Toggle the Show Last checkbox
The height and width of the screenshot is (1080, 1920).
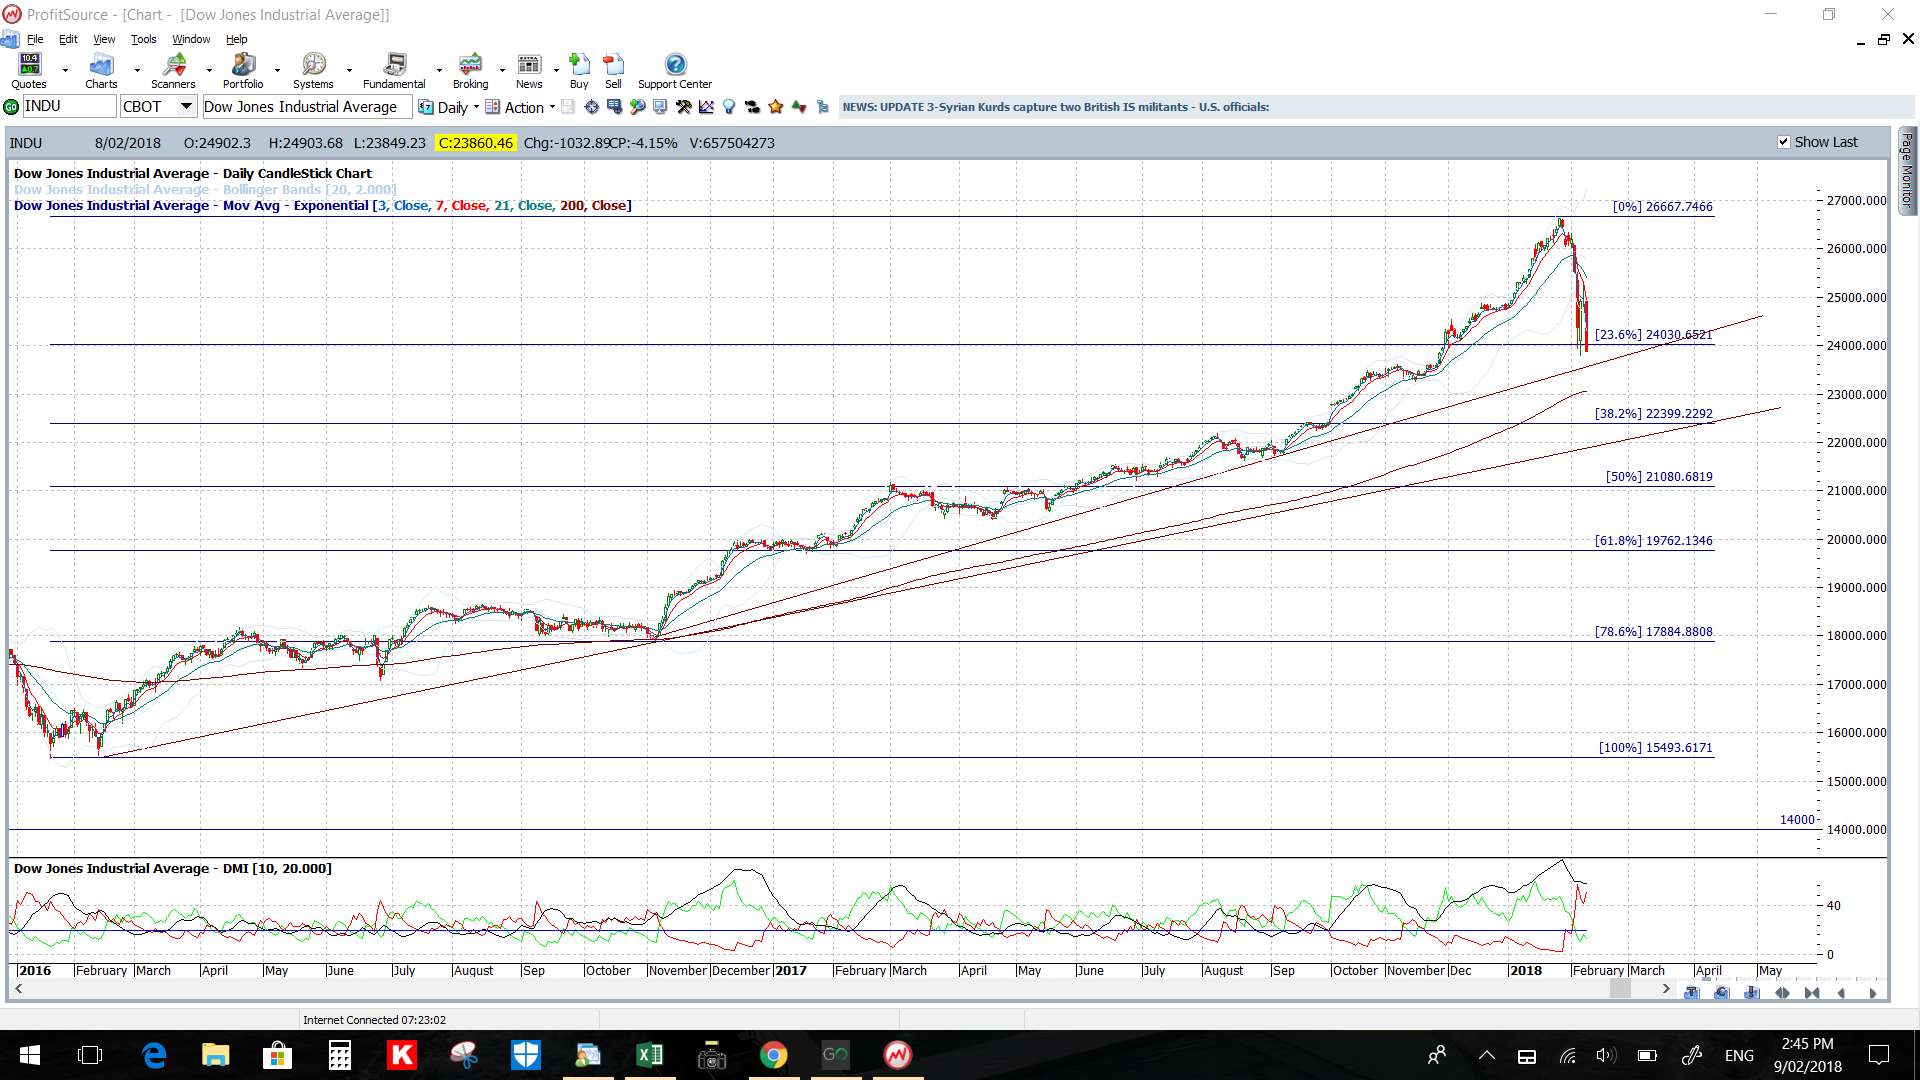1783,142
